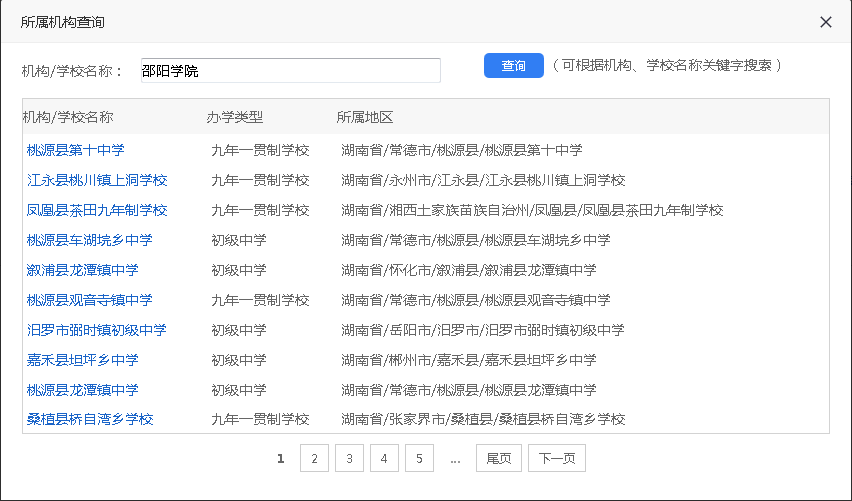The width and height of the screenshot is (852, 501).
Task: Select the 溆浦县龙潭镇中学 entry
Action: pos(82,270)
